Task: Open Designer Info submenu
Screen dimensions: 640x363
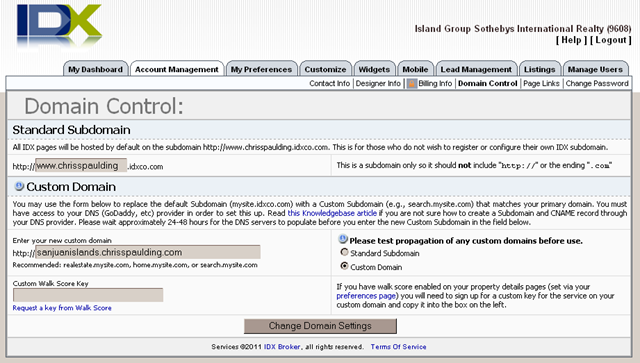Action: pos(378,83)
